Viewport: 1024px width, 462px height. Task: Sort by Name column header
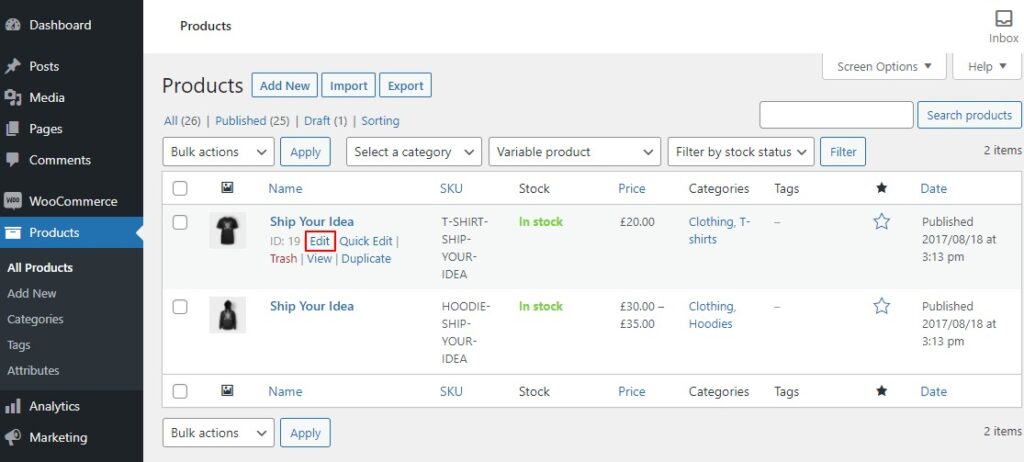click(285, 188)
